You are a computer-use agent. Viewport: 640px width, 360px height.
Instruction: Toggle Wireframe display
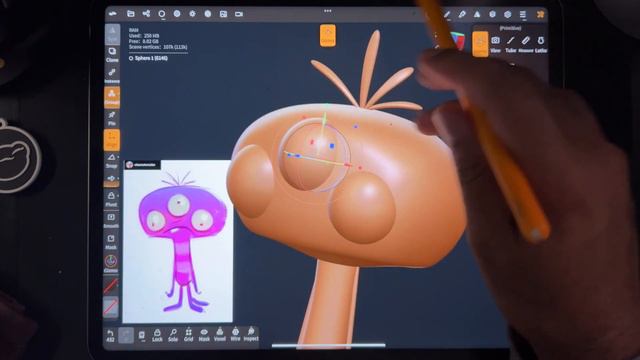pos(236,335)
